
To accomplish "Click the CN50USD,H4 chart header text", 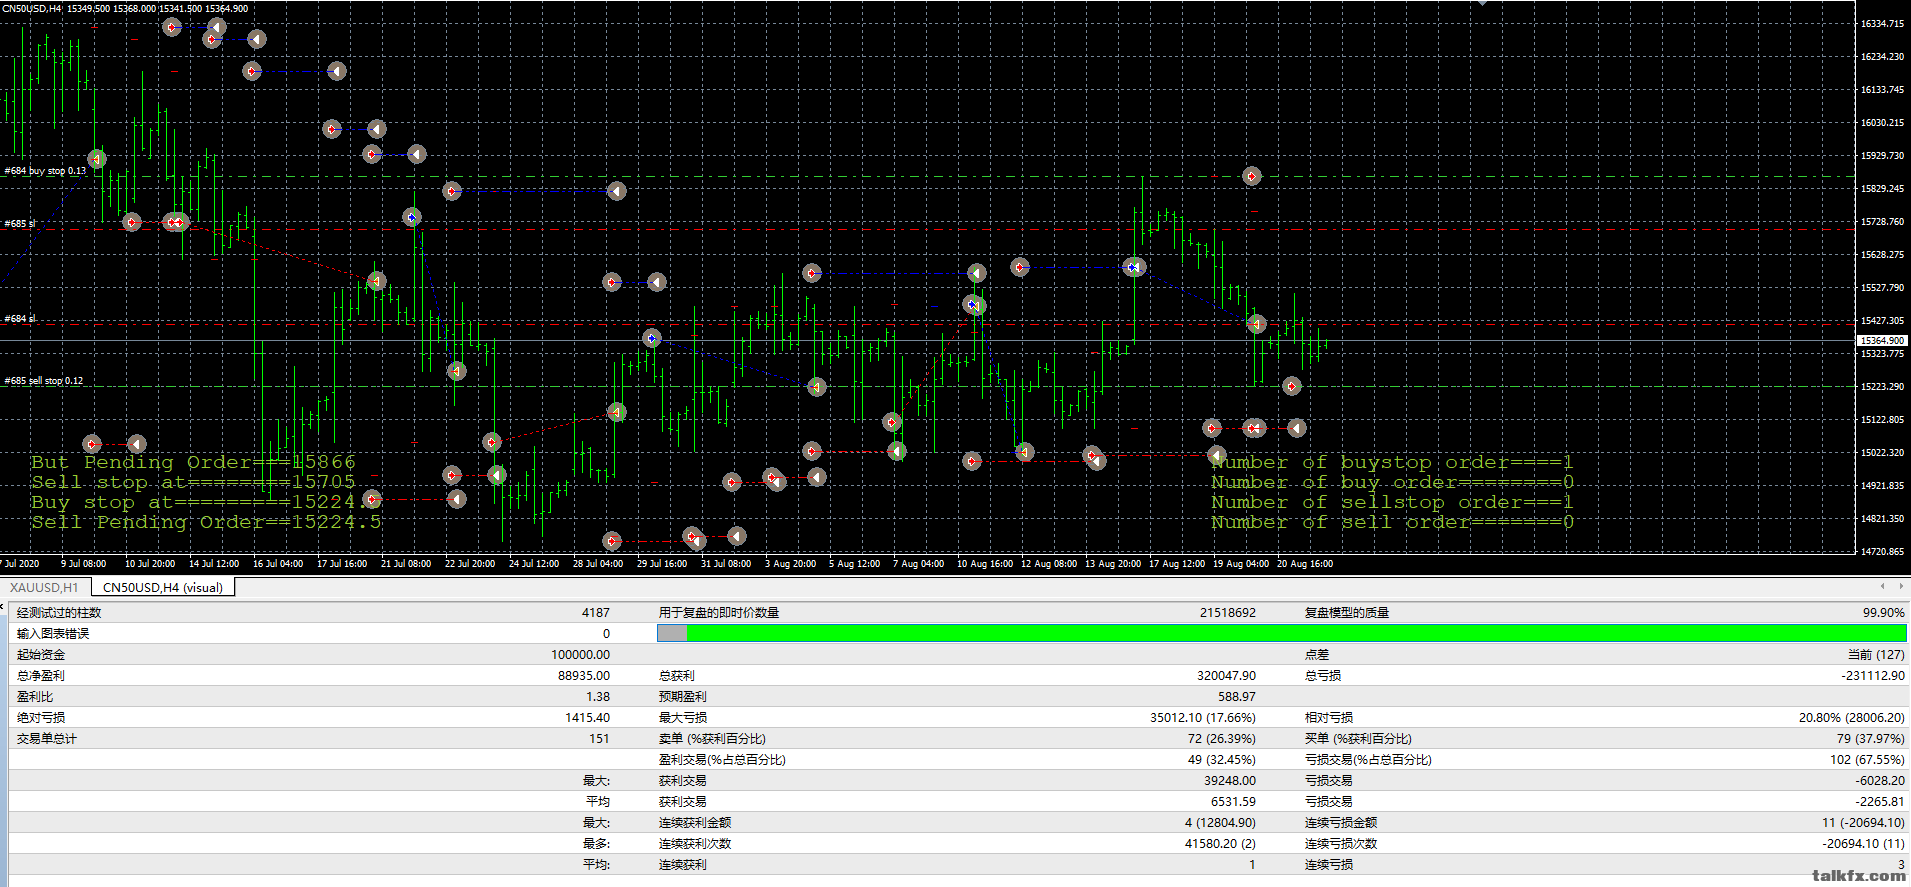I will coord(125,8).
